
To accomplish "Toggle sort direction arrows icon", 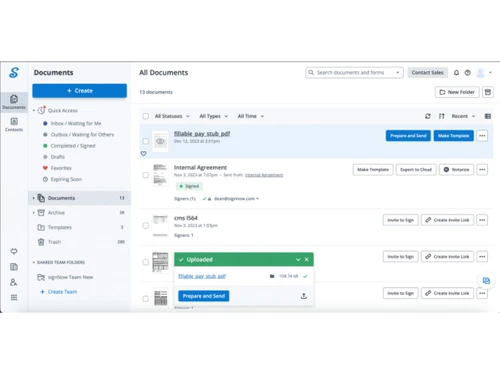I will click(442, 116).
